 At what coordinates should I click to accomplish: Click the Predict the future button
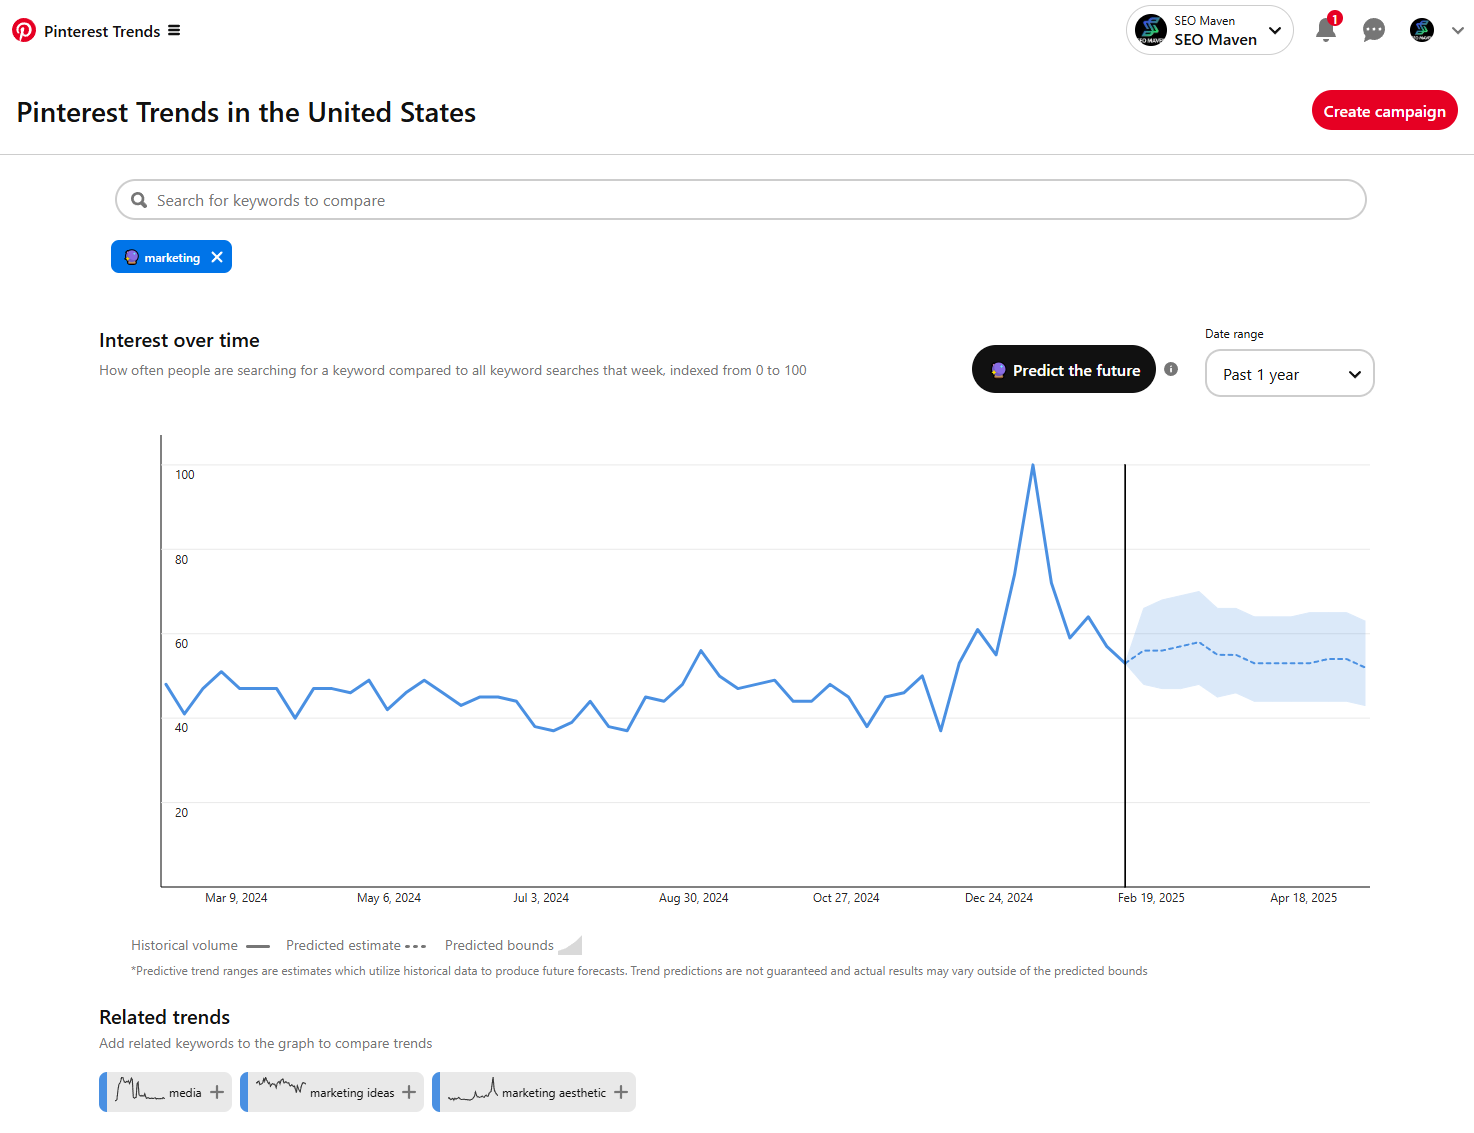point(1064,369)
